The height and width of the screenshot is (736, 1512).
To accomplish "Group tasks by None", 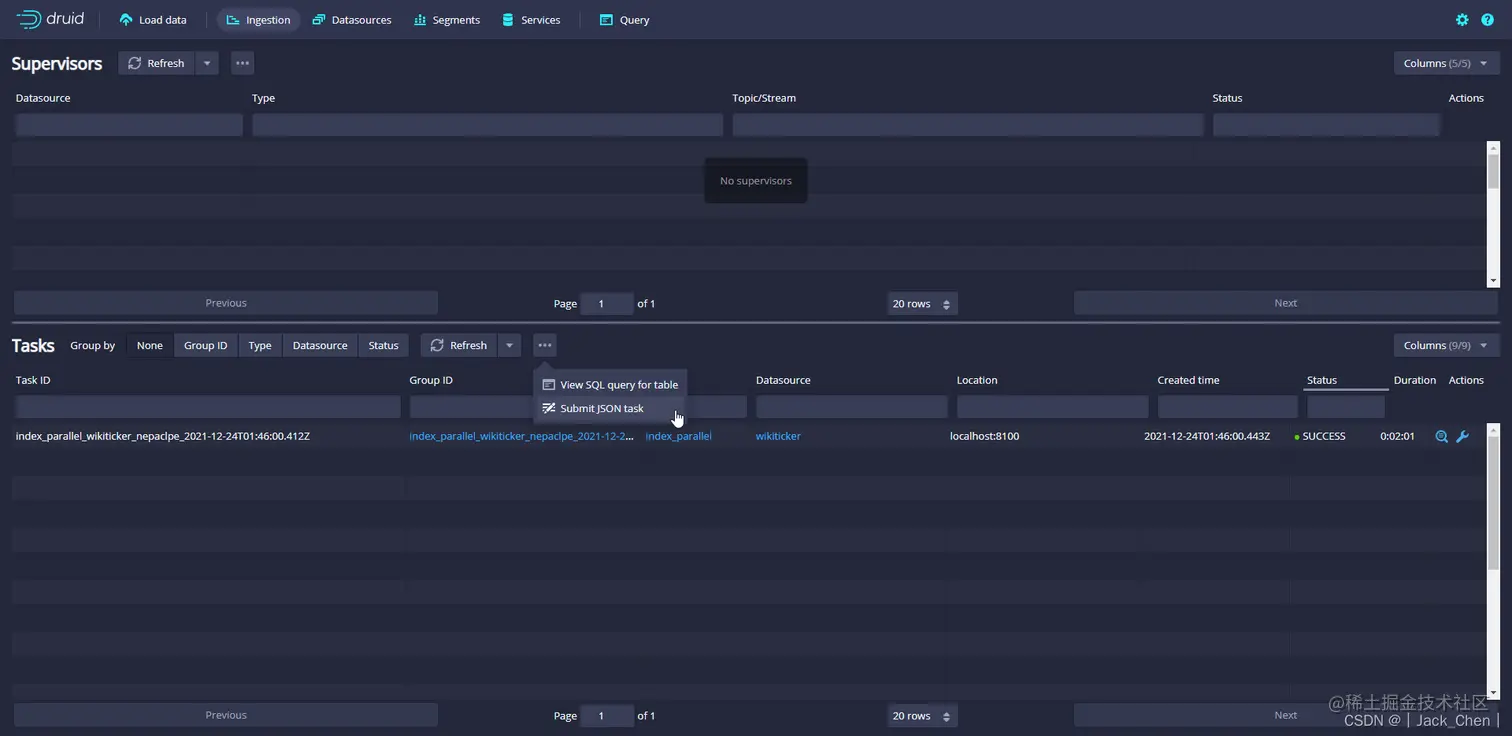I will [150, 345].
